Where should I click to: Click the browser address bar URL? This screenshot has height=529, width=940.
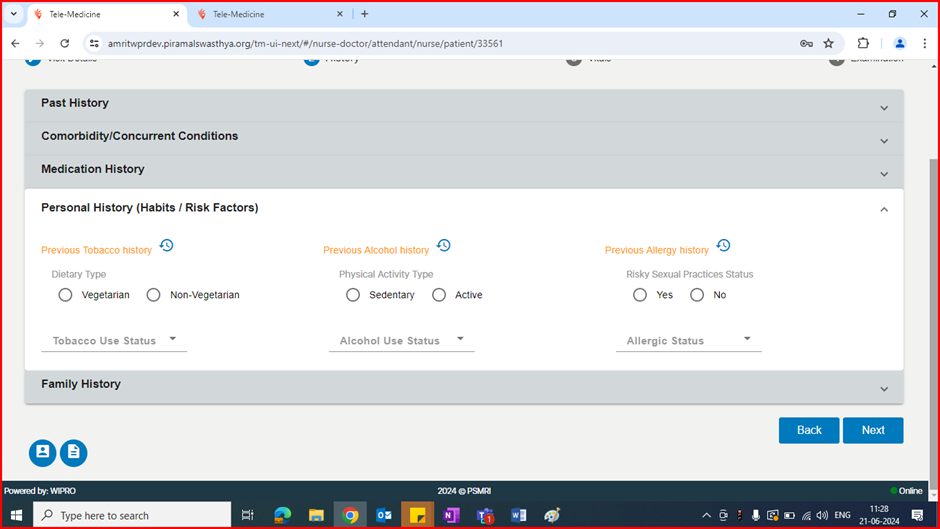[305, 43]
